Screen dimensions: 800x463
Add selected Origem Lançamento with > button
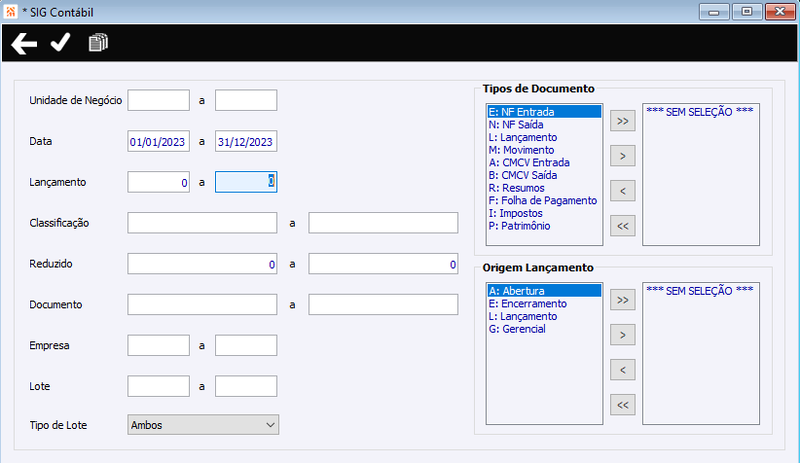[622, 335]
